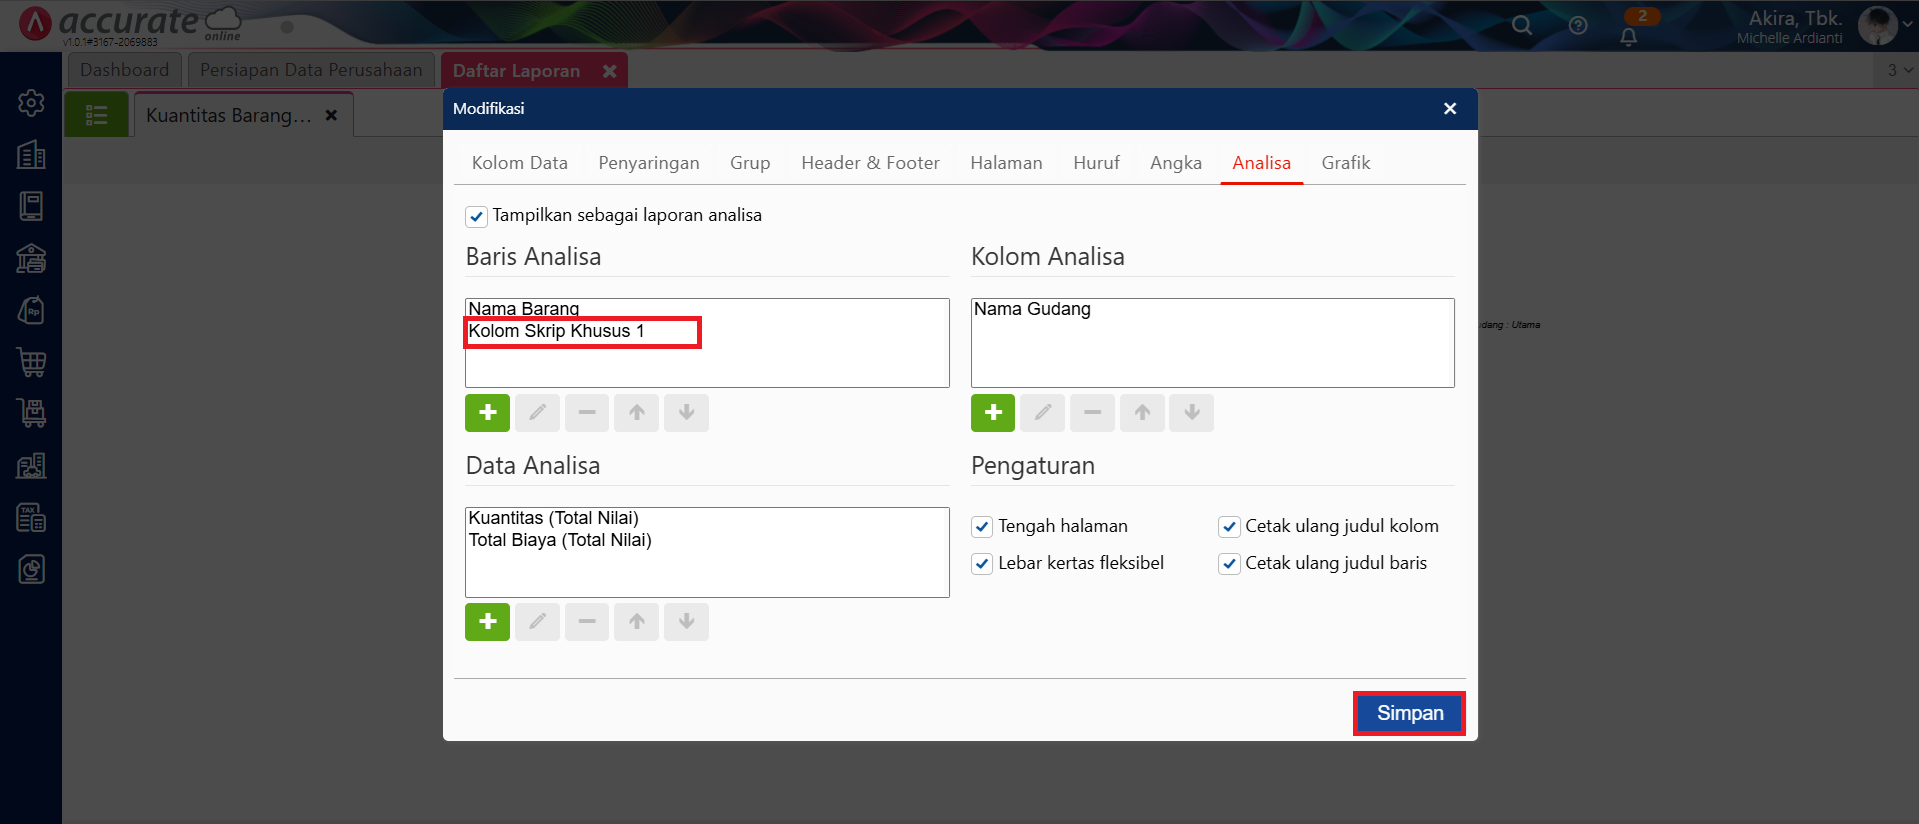Open the shopping cart module in sidebar
This screenshot has height=824, width=1919.
[x=31, y=362]
